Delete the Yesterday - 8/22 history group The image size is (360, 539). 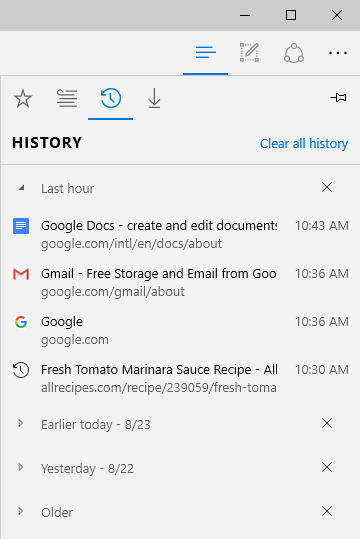(327, 467)
